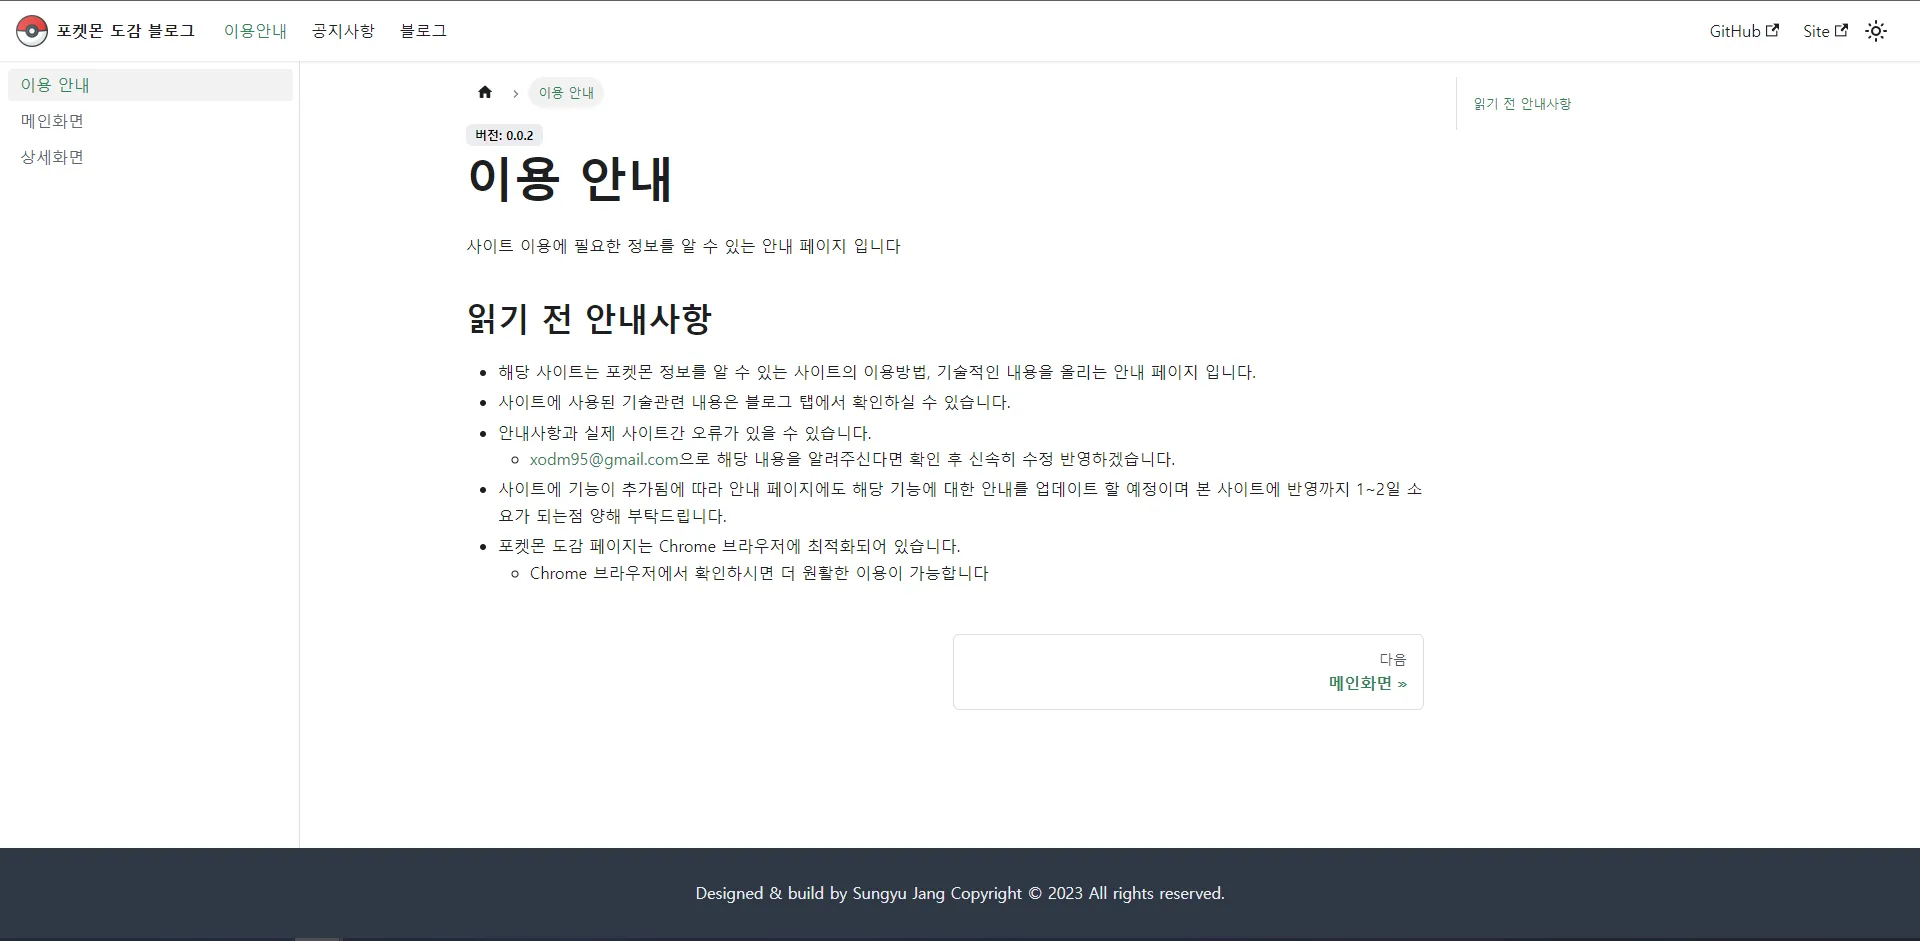Open GitHub via its external link icon
This screenshot has width=1920, height=941.
(1773, 29)
